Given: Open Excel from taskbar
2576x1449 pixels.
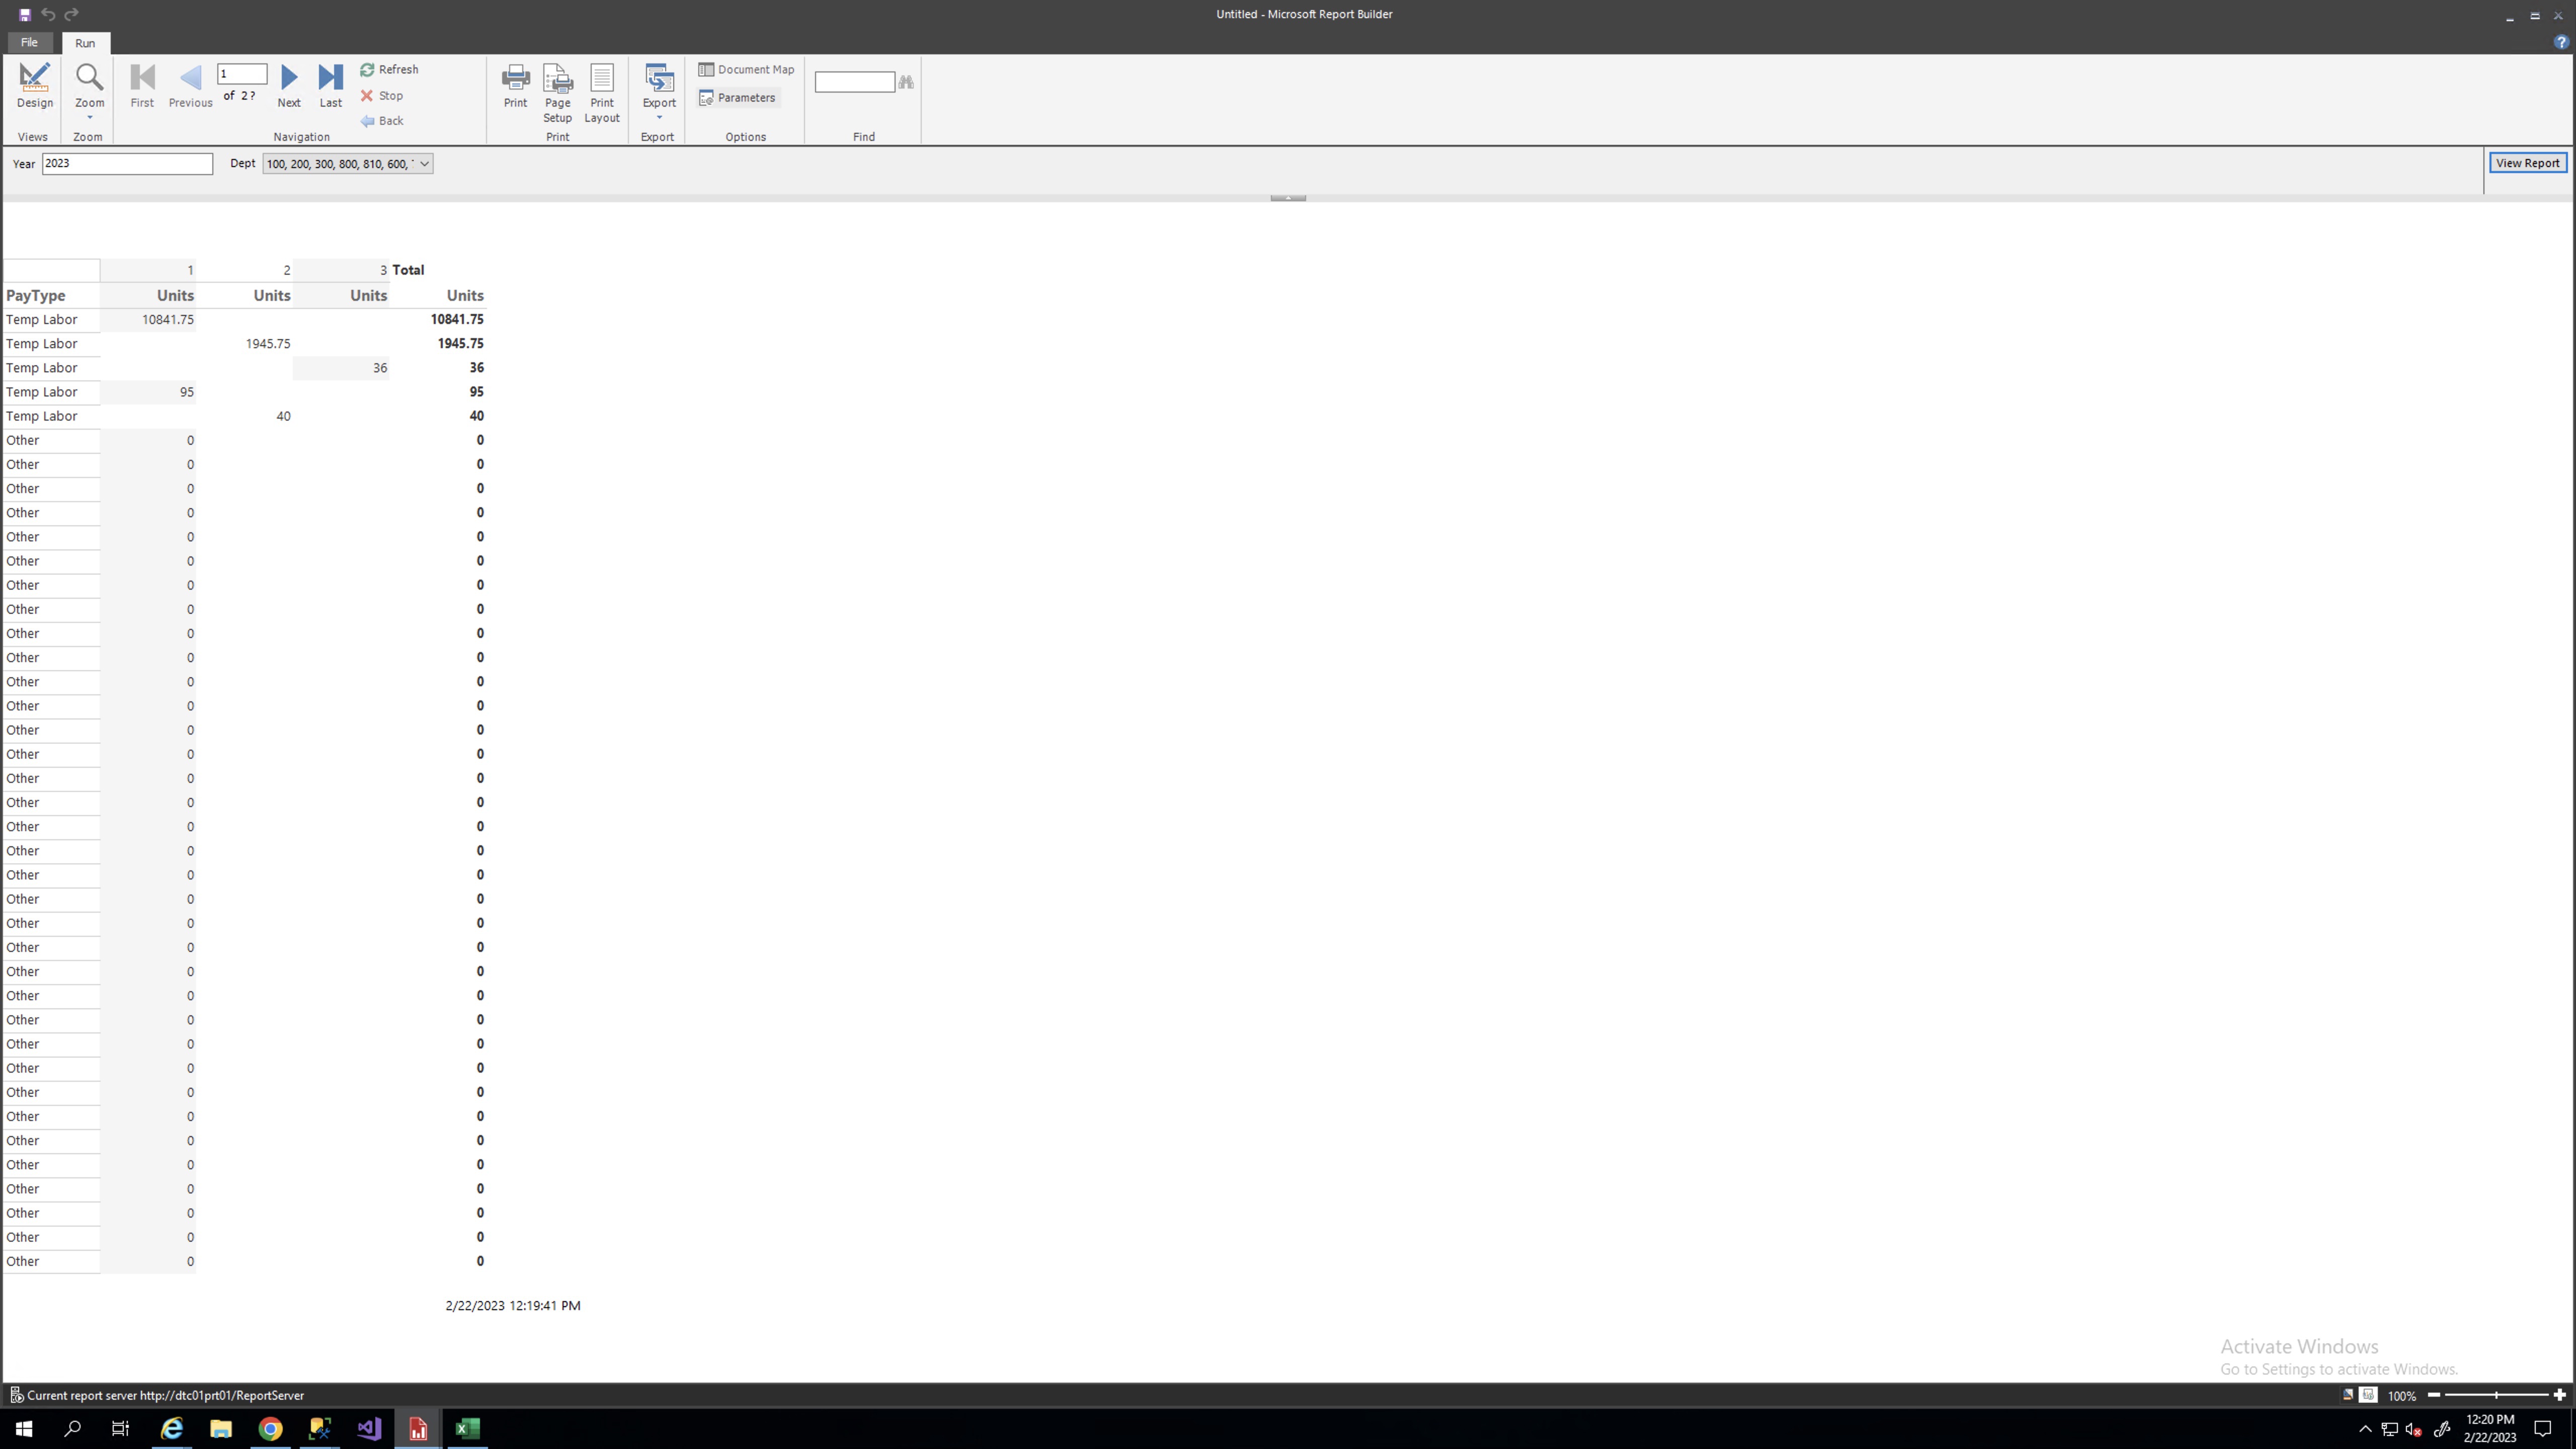Looking at the screenshot, I should click(x=467, y=1428).
